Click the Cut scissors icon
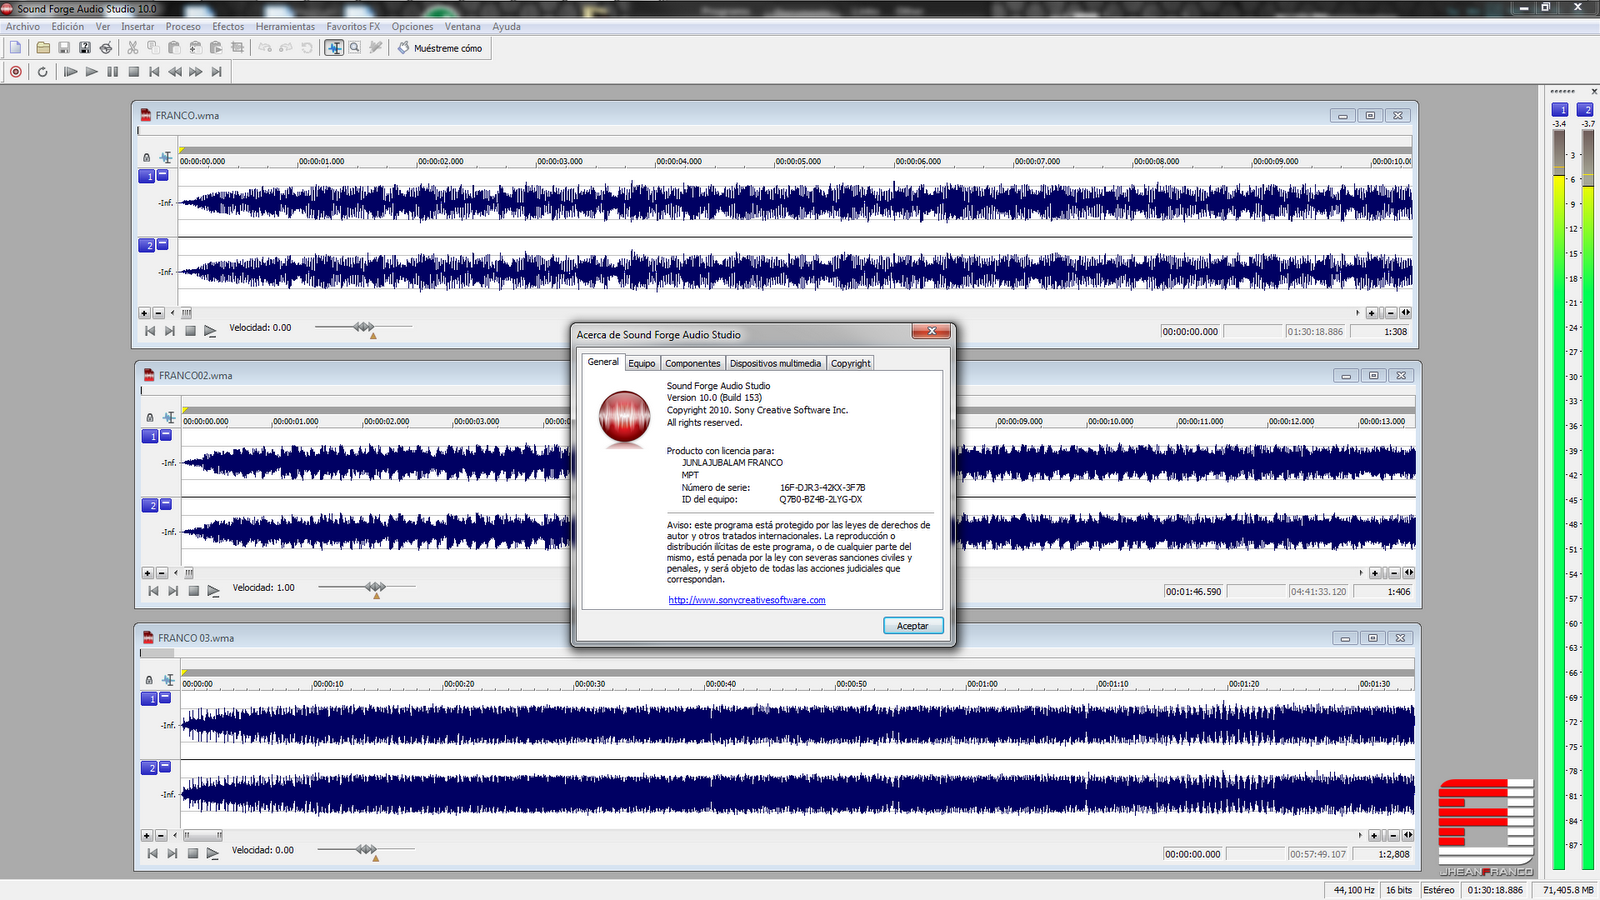1600x900 pixels. coord(132,47)
